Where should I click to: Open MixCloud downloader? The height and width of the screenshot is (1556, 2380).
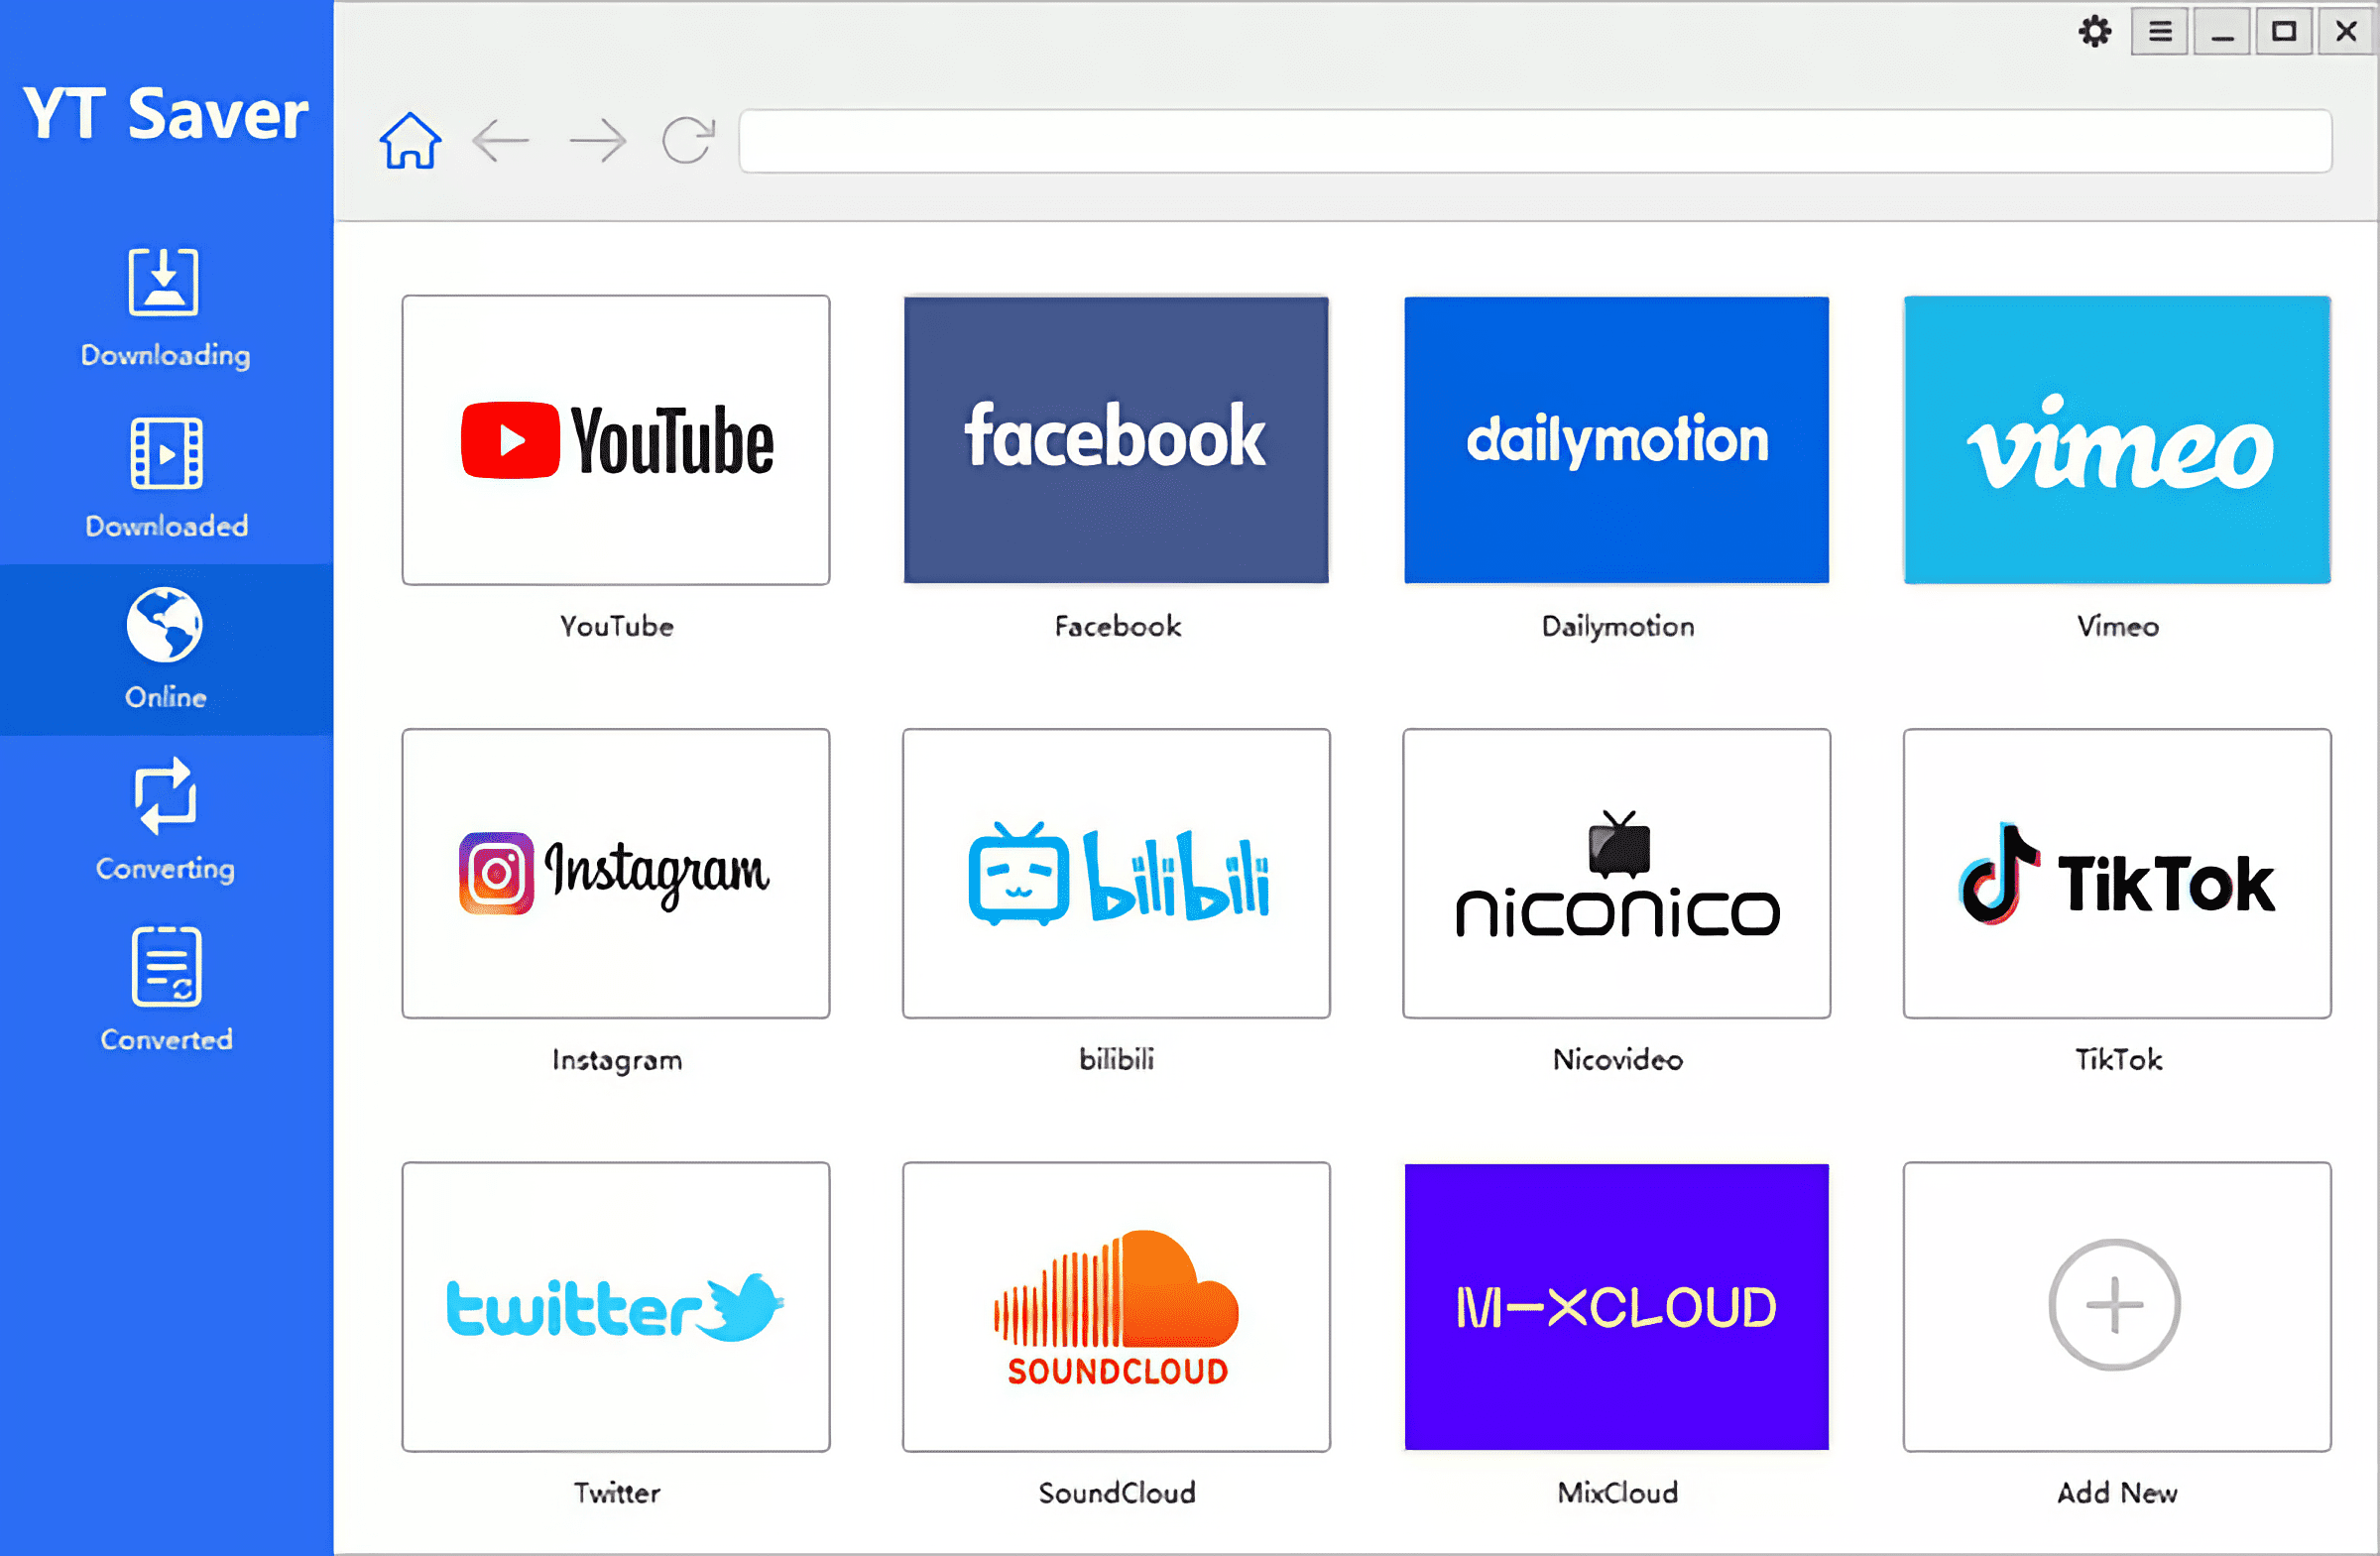coord(1616,1306)
